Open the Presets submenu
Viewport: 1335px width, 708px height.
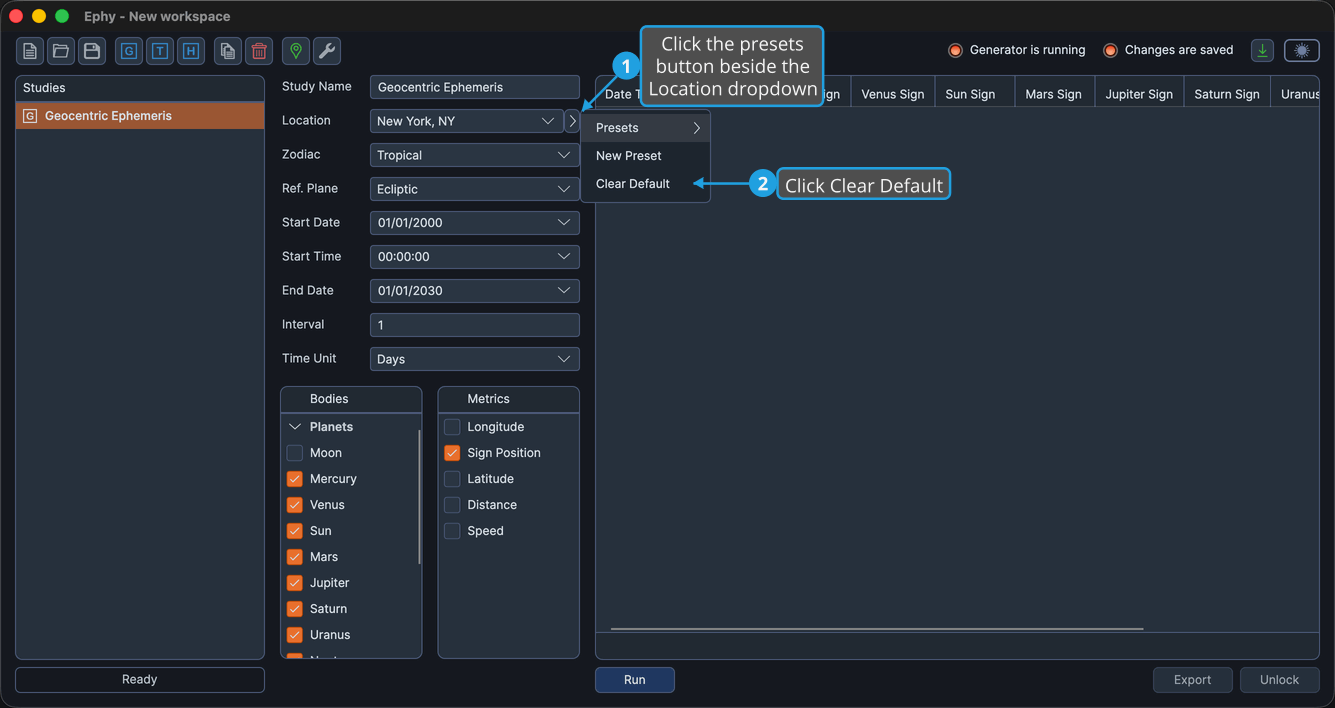(x=646, y=128)
